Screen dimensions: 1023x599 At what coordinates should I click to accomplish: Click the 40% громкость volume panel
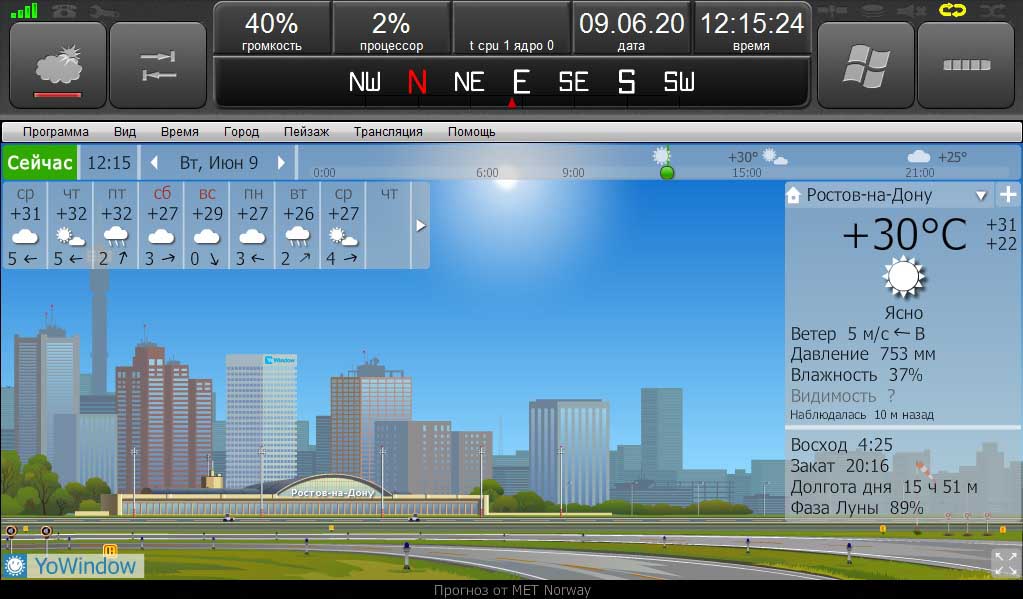tap(271, 30)
